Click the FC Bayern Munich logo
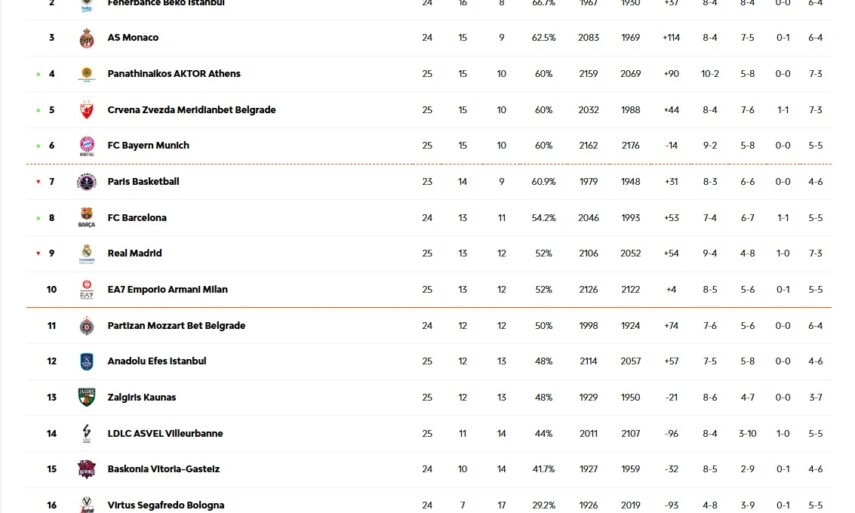This screenshot has height=513, width=855. point(87,146)
